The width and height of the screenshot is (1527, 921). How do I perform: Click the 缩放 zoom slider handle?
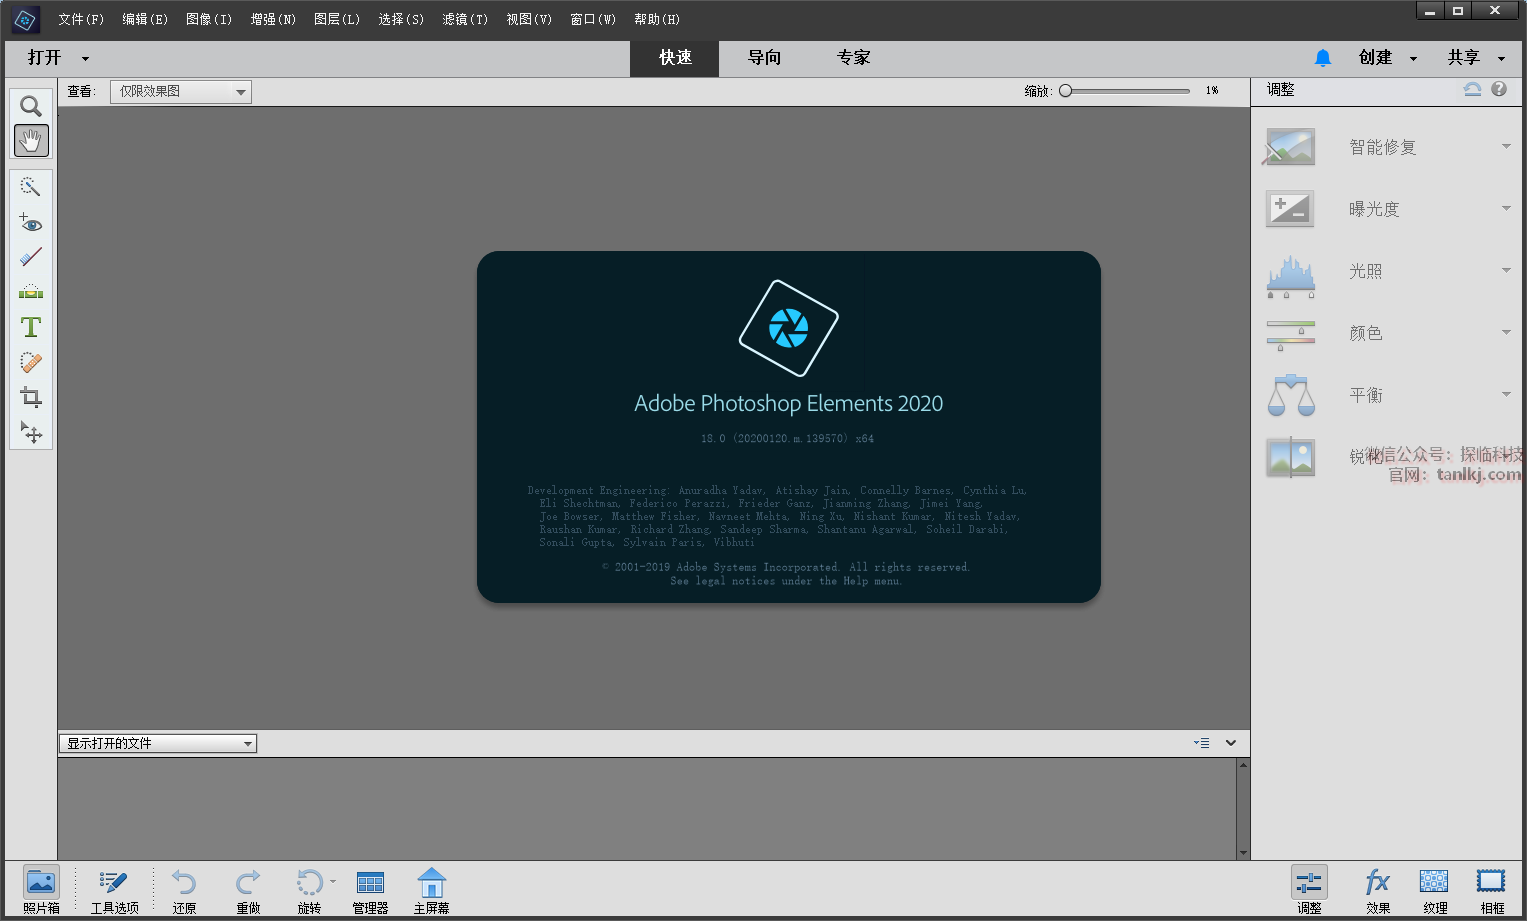click(1066, 91)
